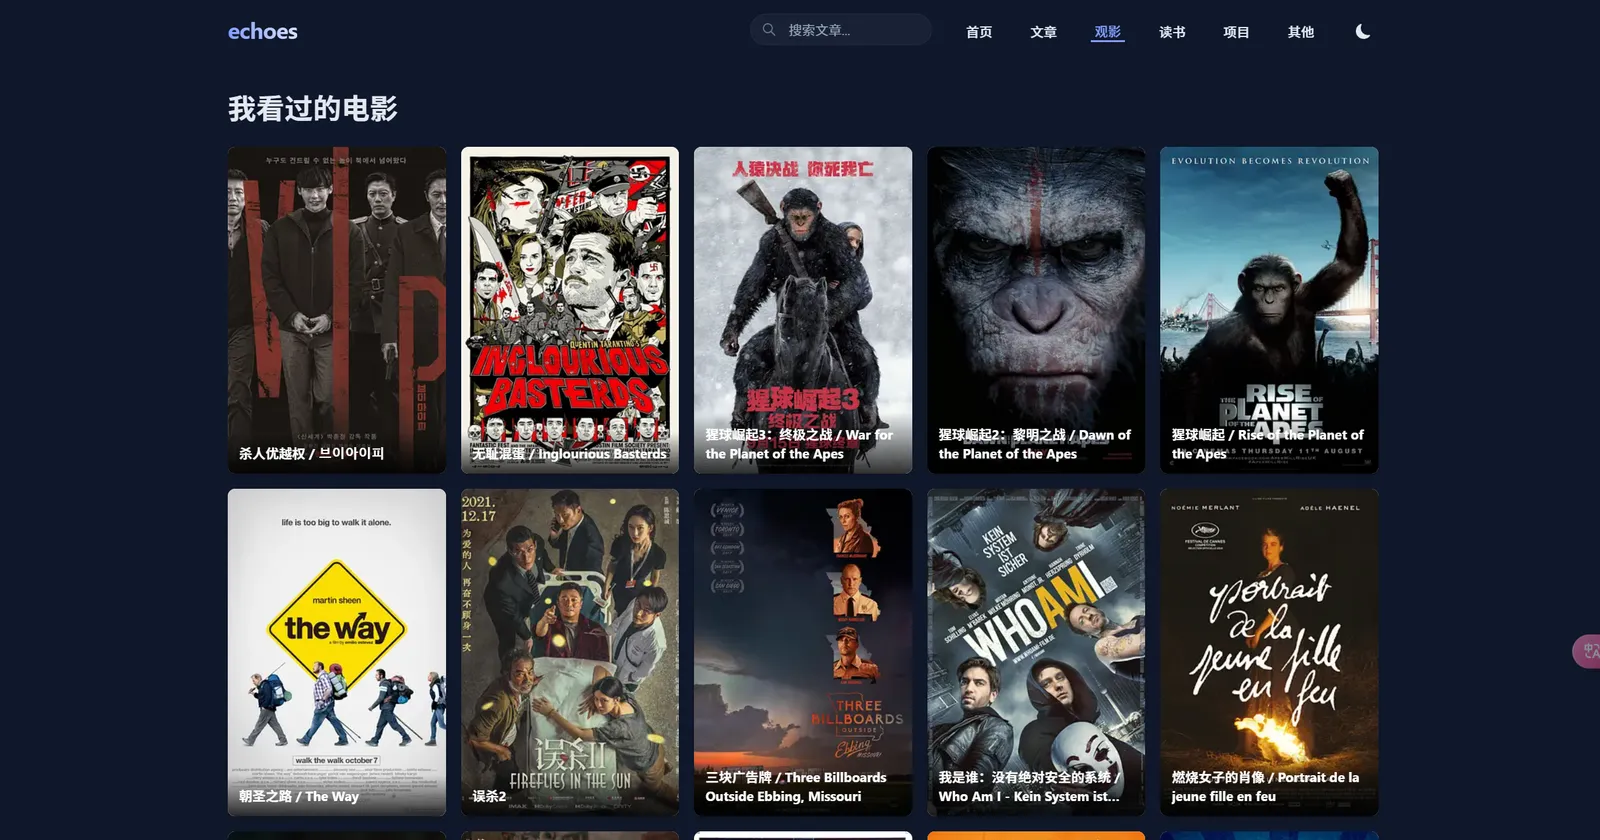
Task: Focus the article search input field
Action: click(852, 30)
